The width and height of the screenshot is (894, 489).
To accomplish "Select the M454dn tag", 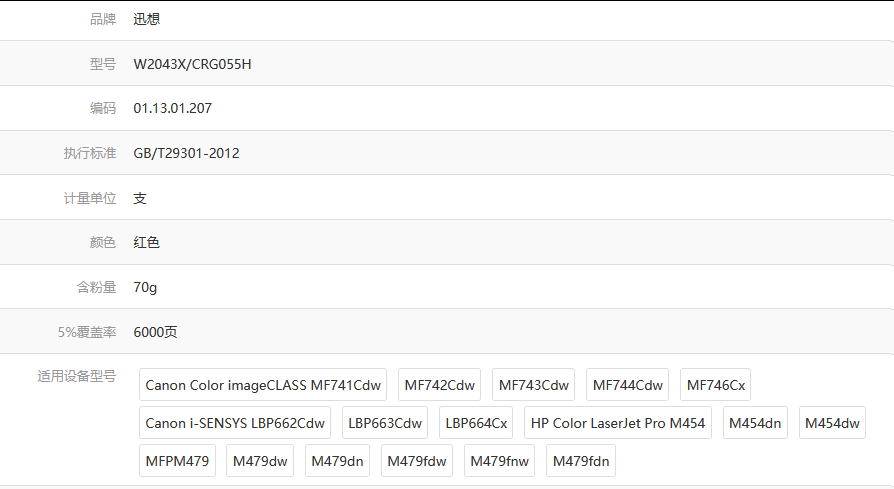I will coord(755,423).
